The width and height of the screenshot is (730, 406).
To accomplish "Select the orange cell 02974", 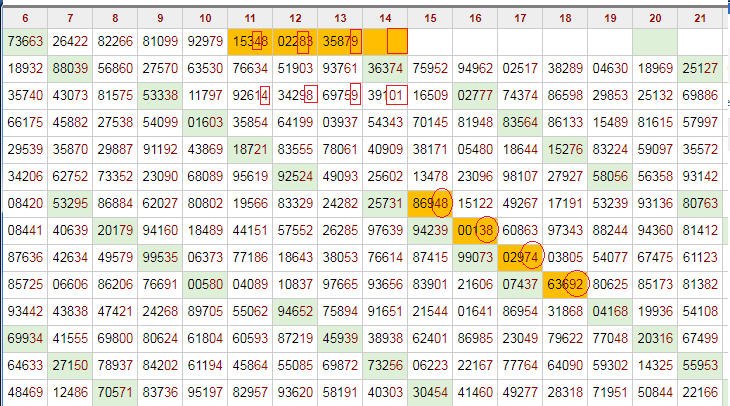I will pyautogui.click(x=520, y=257).
